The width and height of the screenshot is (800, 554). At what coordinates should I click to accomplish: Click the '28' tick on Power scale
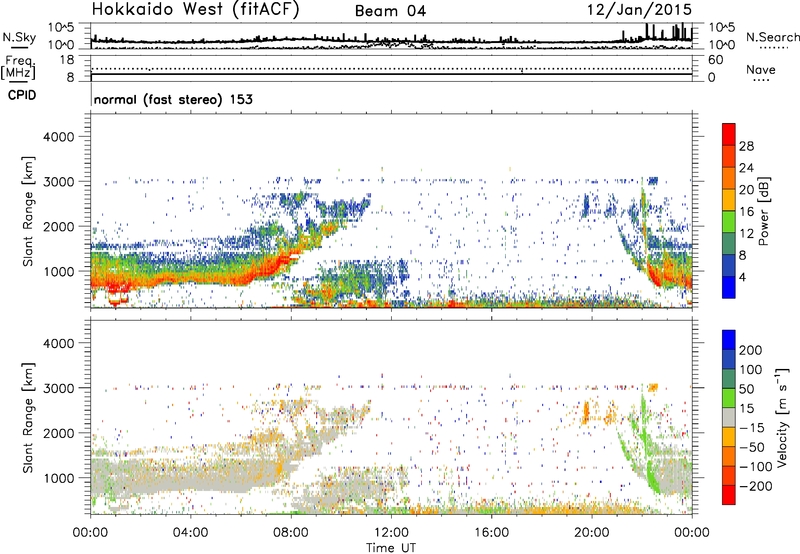(746, 146)
